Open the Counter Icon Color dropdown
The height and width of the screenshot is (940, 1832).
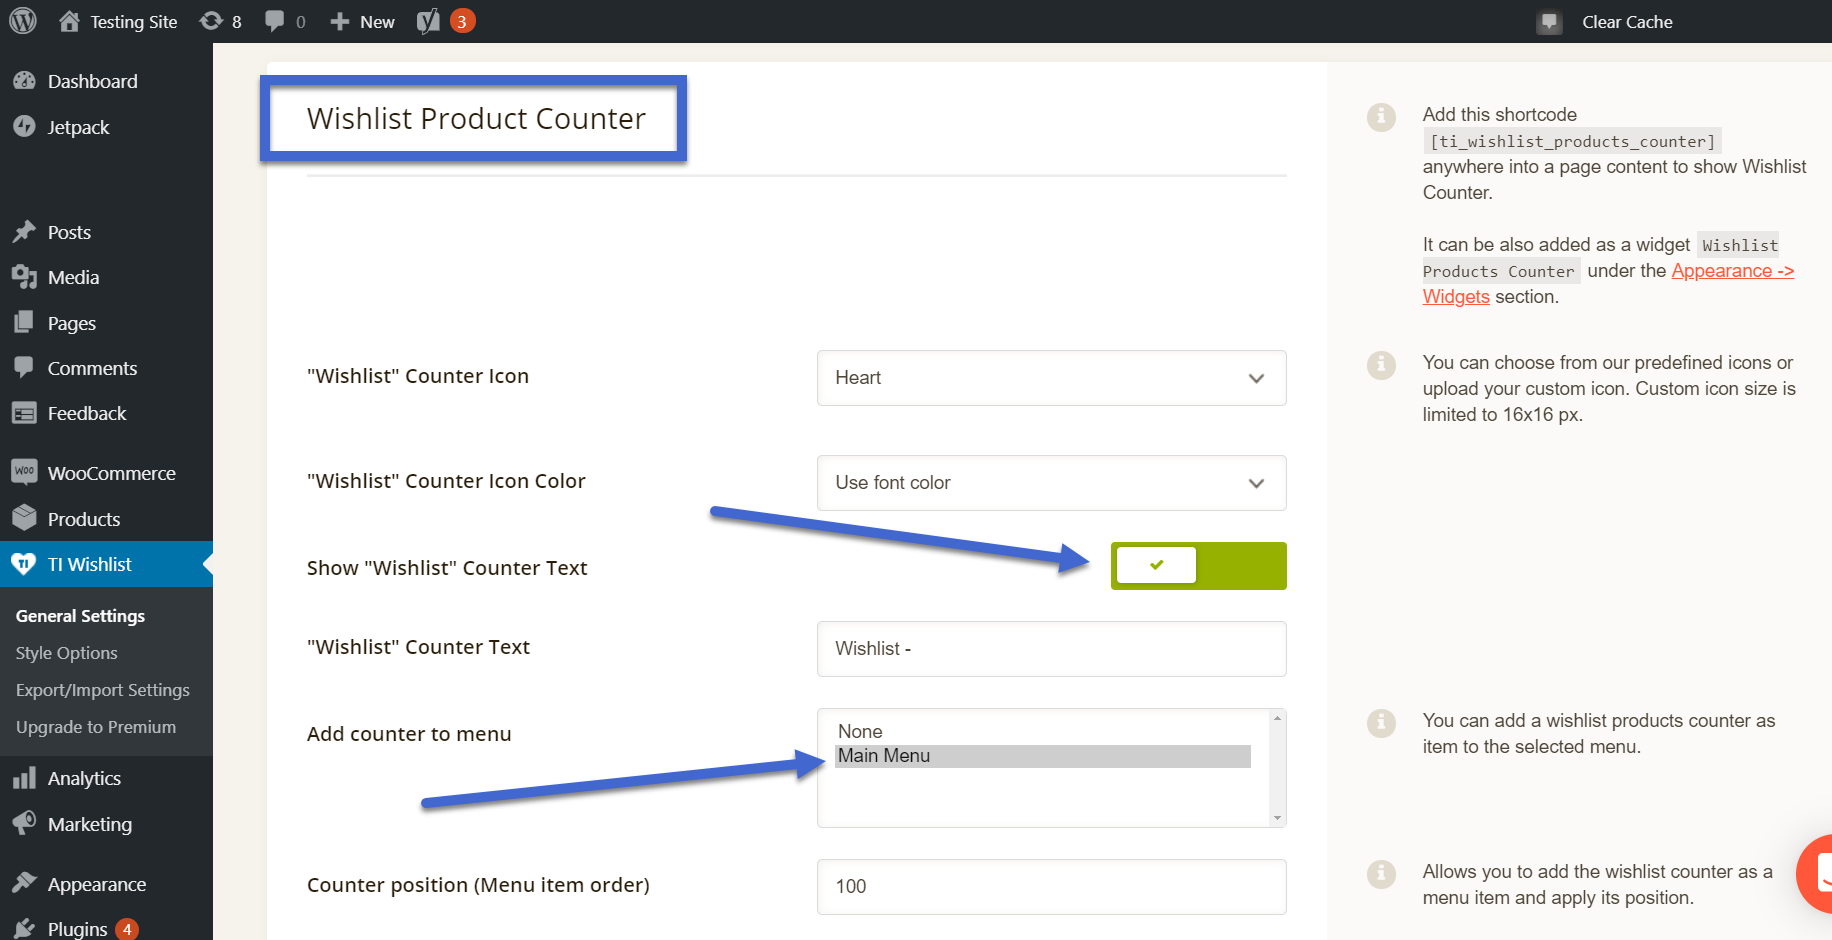(x=1051, y=483)
